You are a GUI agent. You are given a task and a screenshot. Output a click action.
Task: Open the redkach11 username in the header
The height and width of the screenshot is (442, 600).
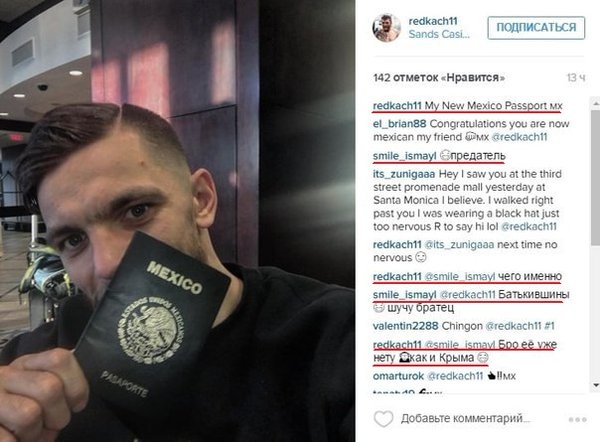pos(433,21)
